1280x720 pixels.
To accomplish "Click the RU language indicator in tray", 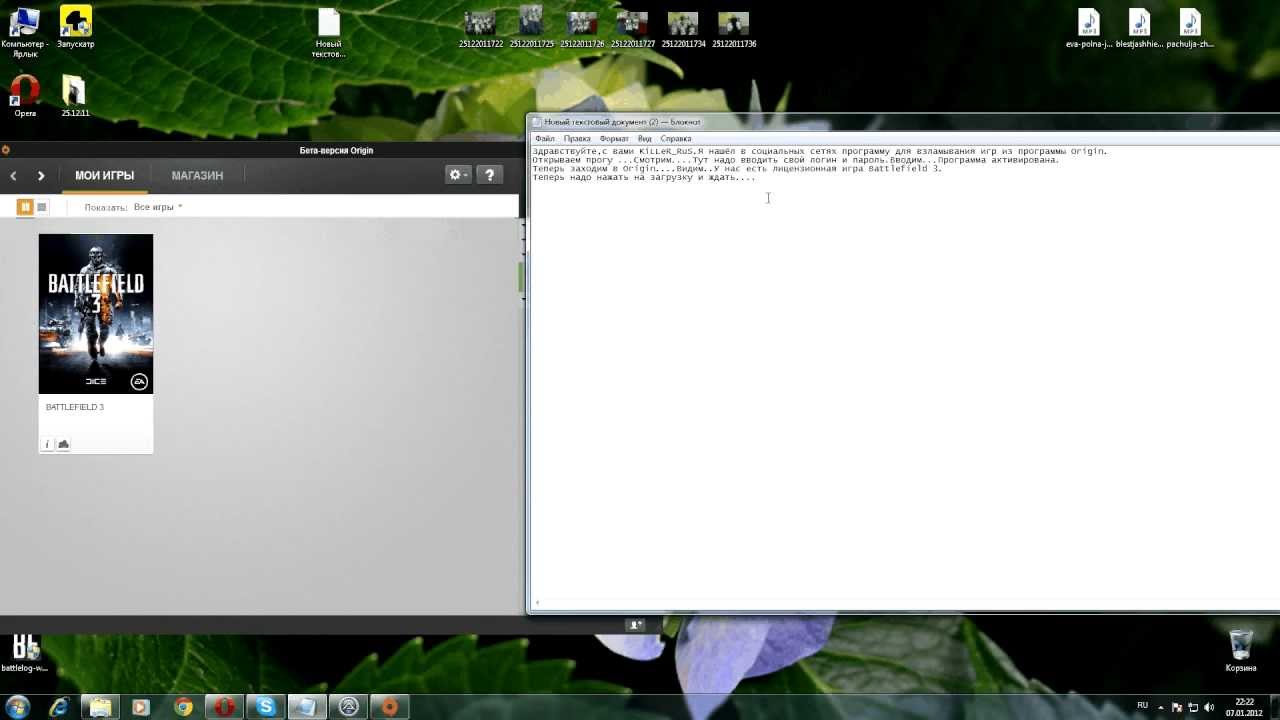I will (x=1143, y=705).
